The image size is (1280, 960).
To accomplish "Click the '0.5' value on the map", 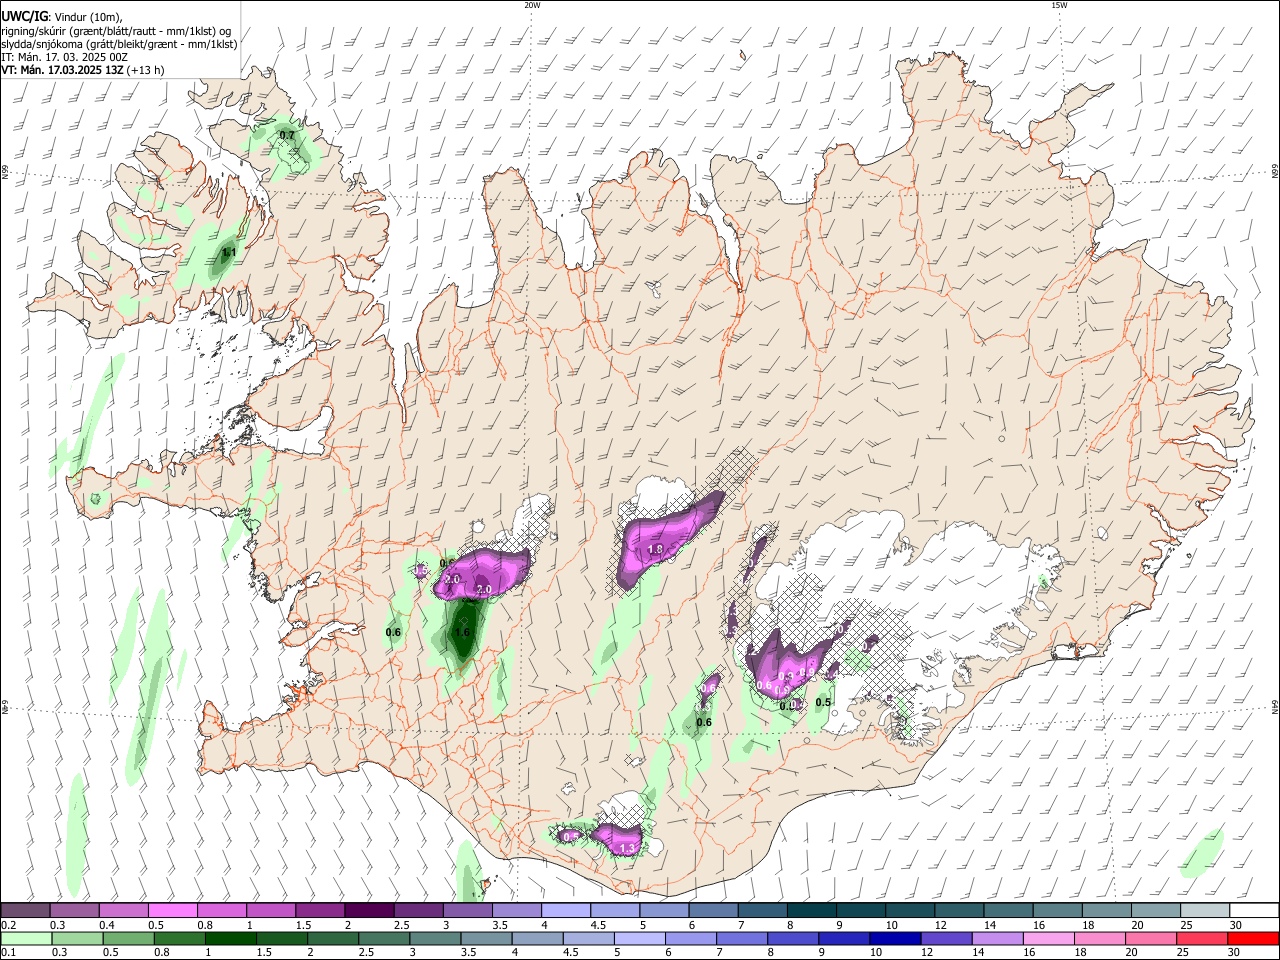I will point(823,702).
